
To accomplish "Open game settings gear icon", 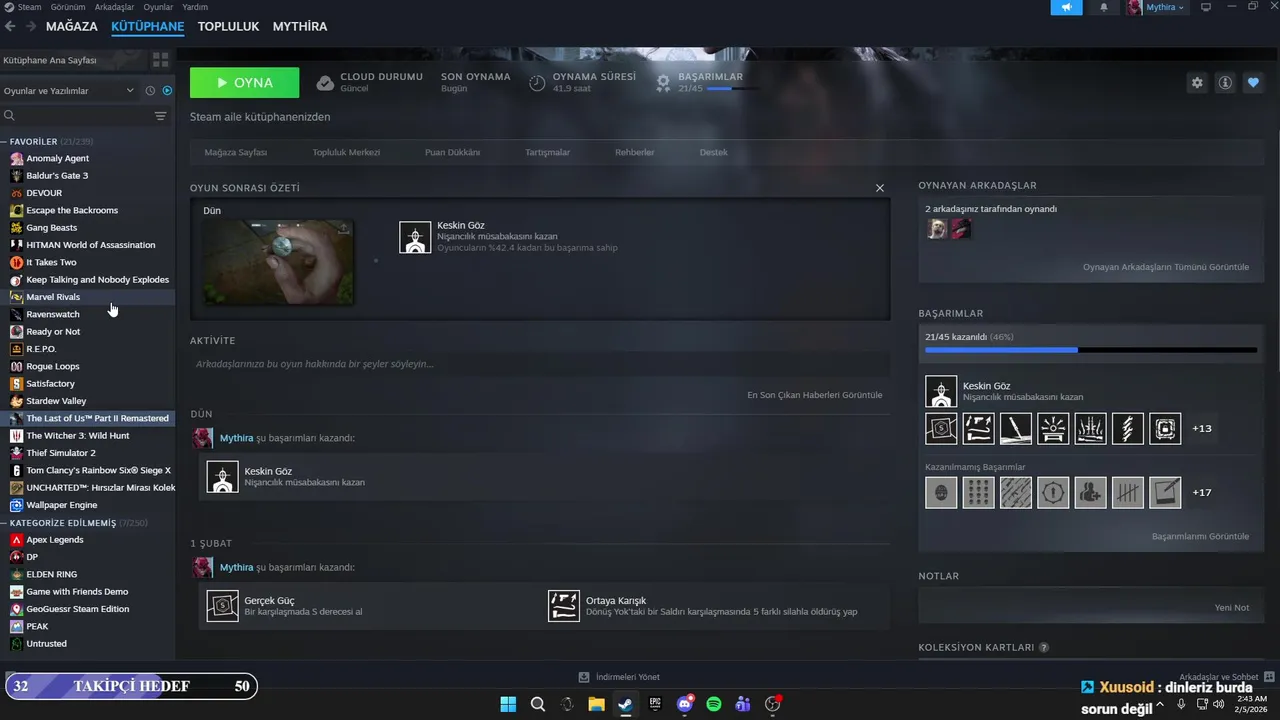I will pos(1197,83).
